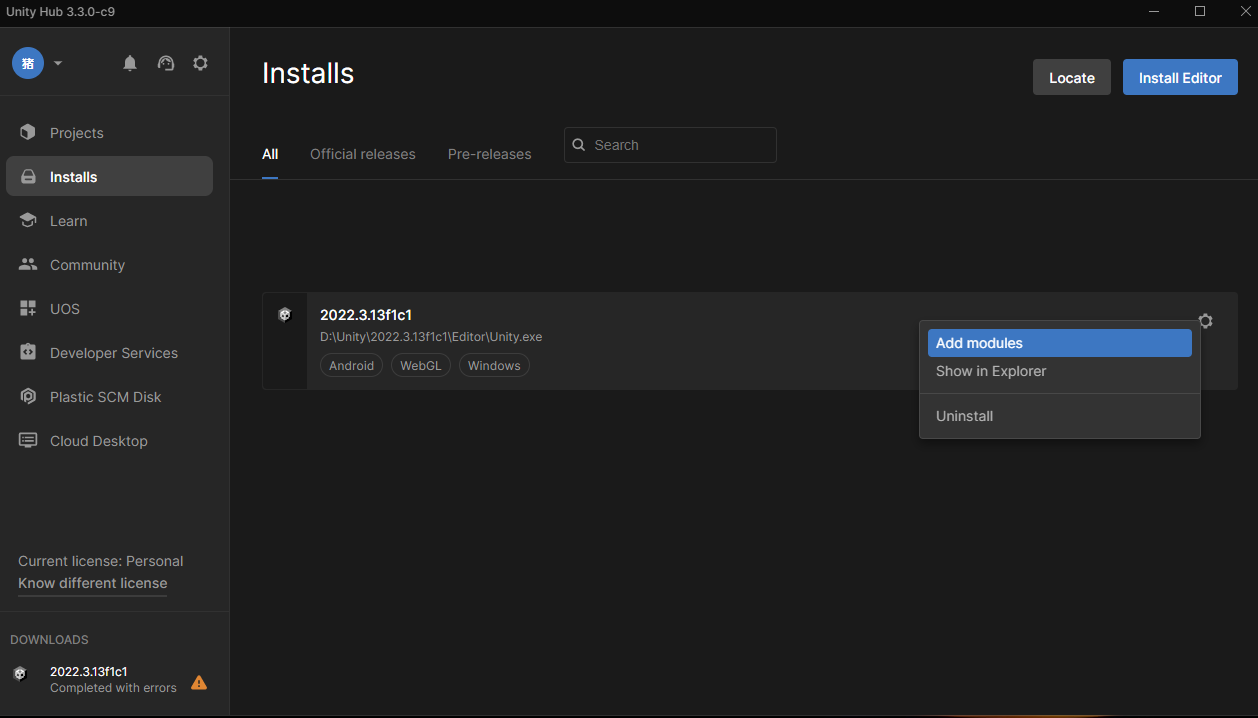Select Installs in the sidebar
The height and width of the screenshot is (718, 1258).
[x=109, y=177]
